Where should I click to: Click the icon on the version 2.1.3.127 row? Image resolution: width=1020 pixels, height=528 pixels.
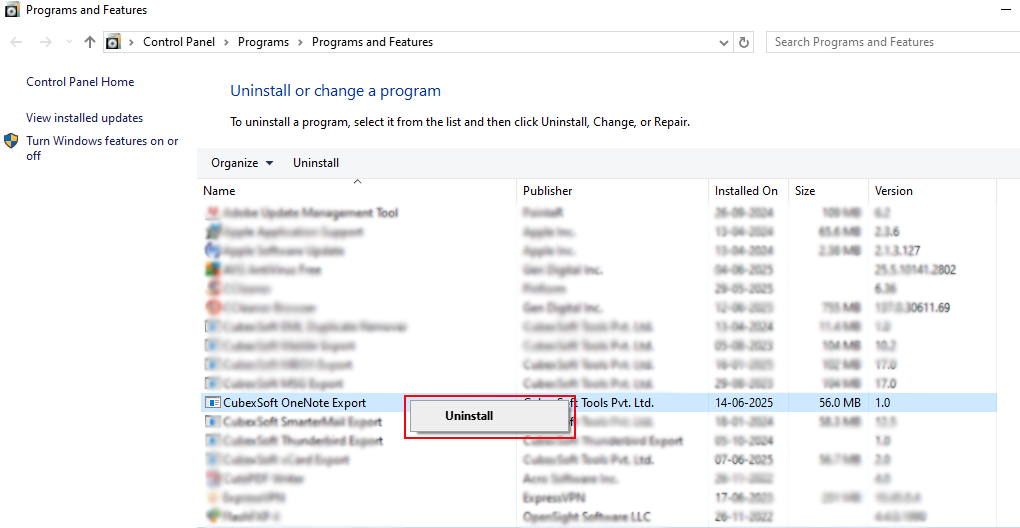[x=212, y=250]
